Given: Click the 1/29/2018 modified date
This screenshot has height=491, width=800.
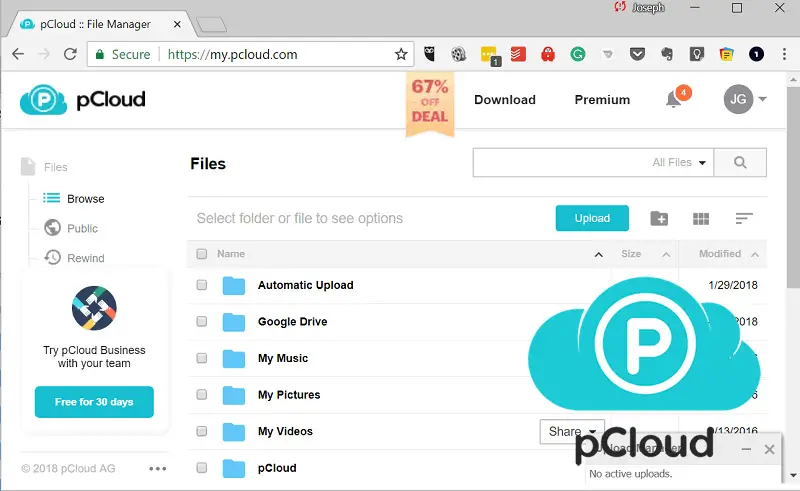Looking at the screenshot, I should tap(733, 285).
